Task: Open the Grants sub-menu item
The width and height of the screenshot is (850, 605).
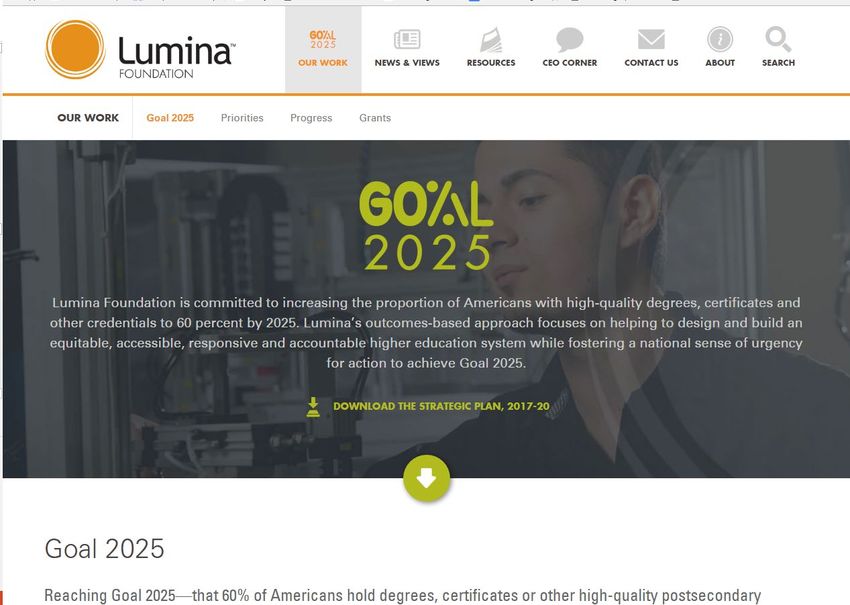Action: pos(375,118)
